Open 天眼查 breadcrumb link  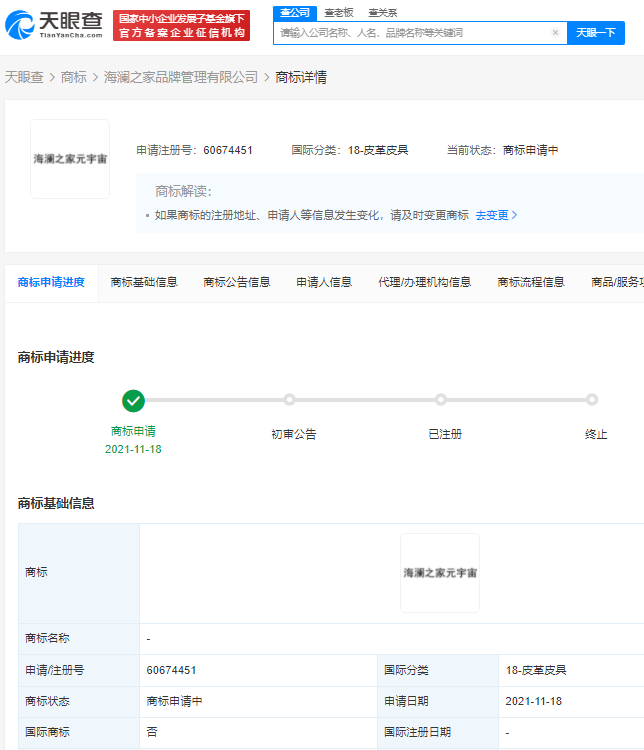[x=24, y=77]
